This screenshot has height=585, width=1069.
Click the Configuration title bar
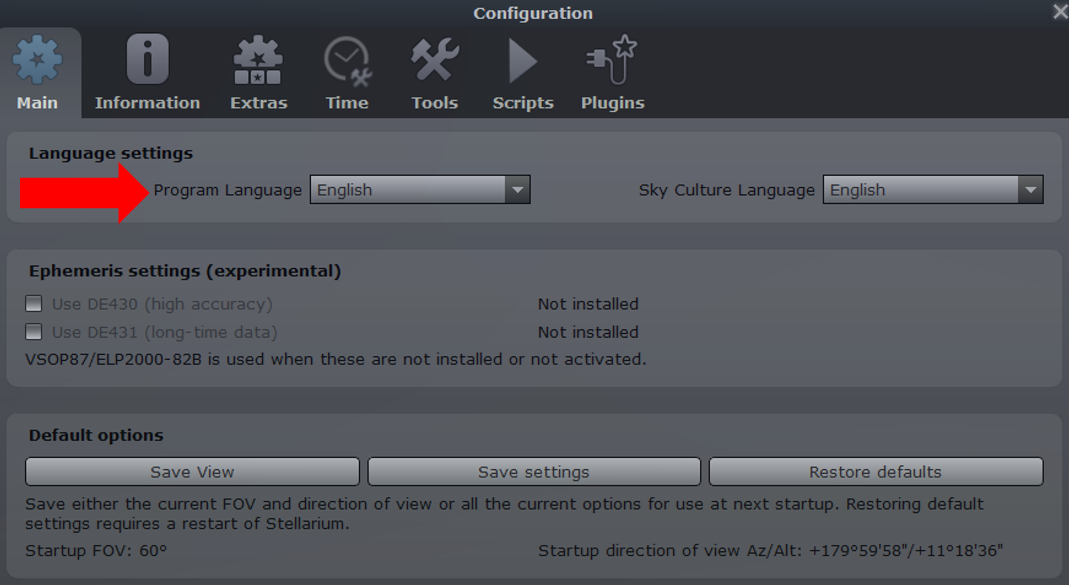(533, 13)
